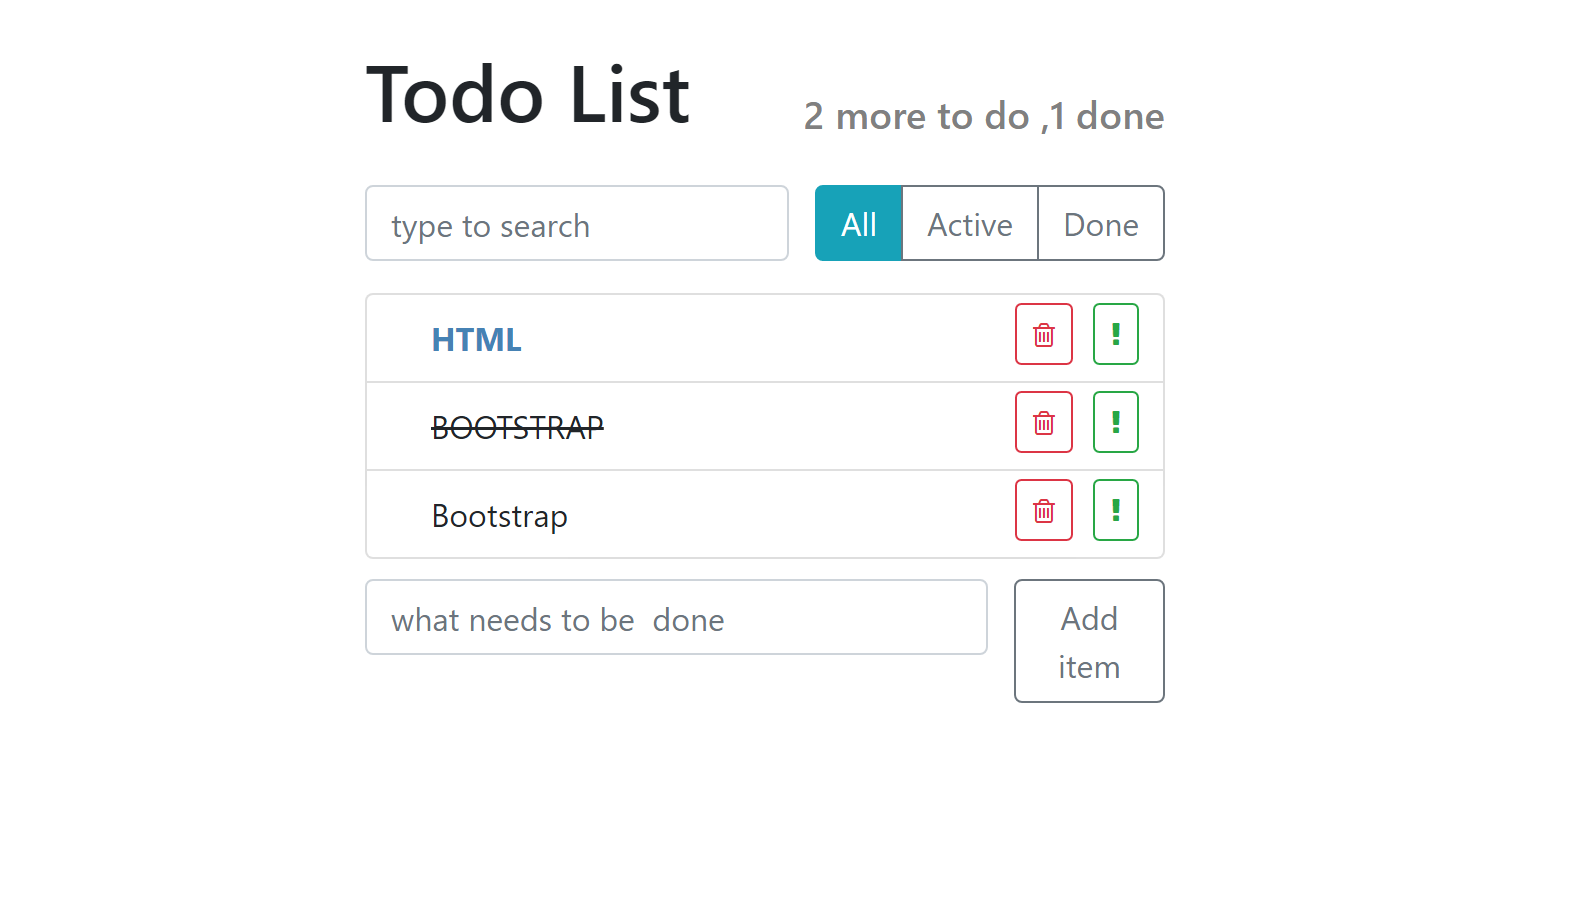Toggle importance on the strikethrough BOOTSTRAP item
This screenshot has height=914, width=1577.
pyautogui.click(x=1115, y=422)
